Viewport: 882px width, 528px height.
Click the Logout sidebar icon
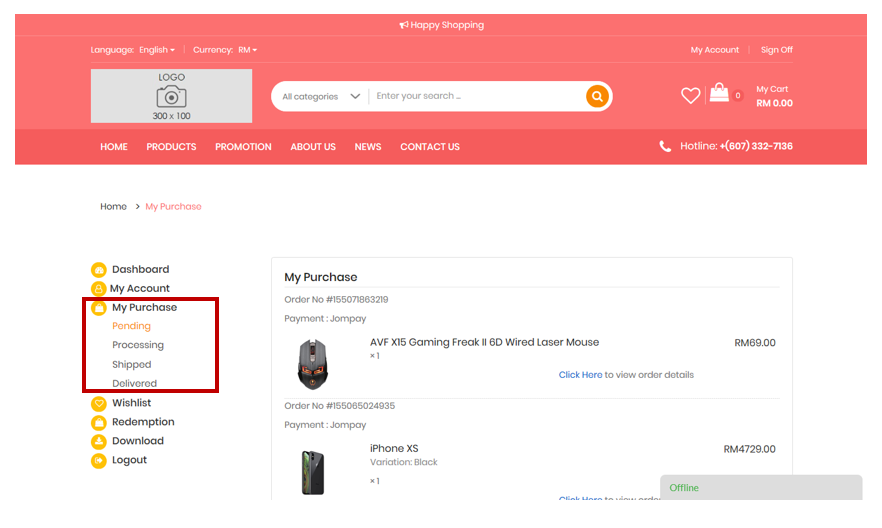[x=99, y=461]
